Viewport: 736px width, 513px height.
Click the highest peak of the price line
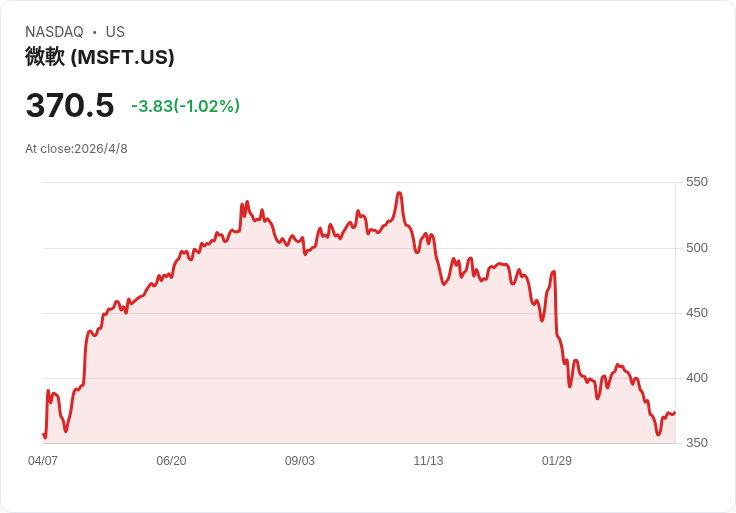point(399,193)
